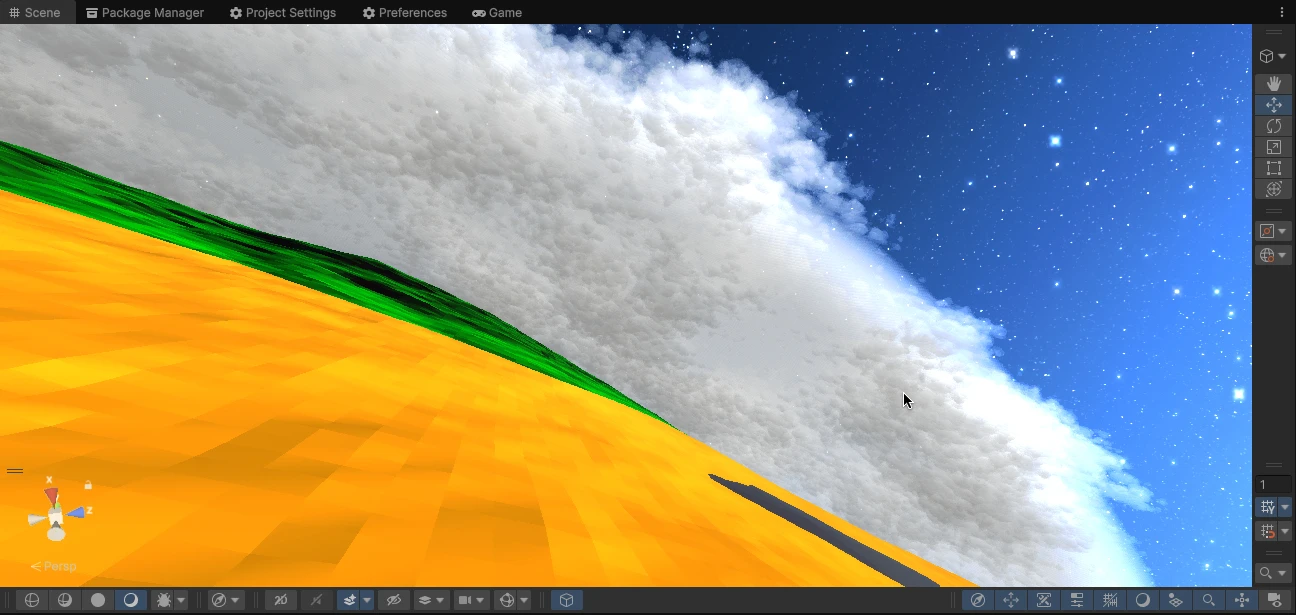1296x615 pixels.
Task: Switch to the Game tab
Action: [497, 13]
